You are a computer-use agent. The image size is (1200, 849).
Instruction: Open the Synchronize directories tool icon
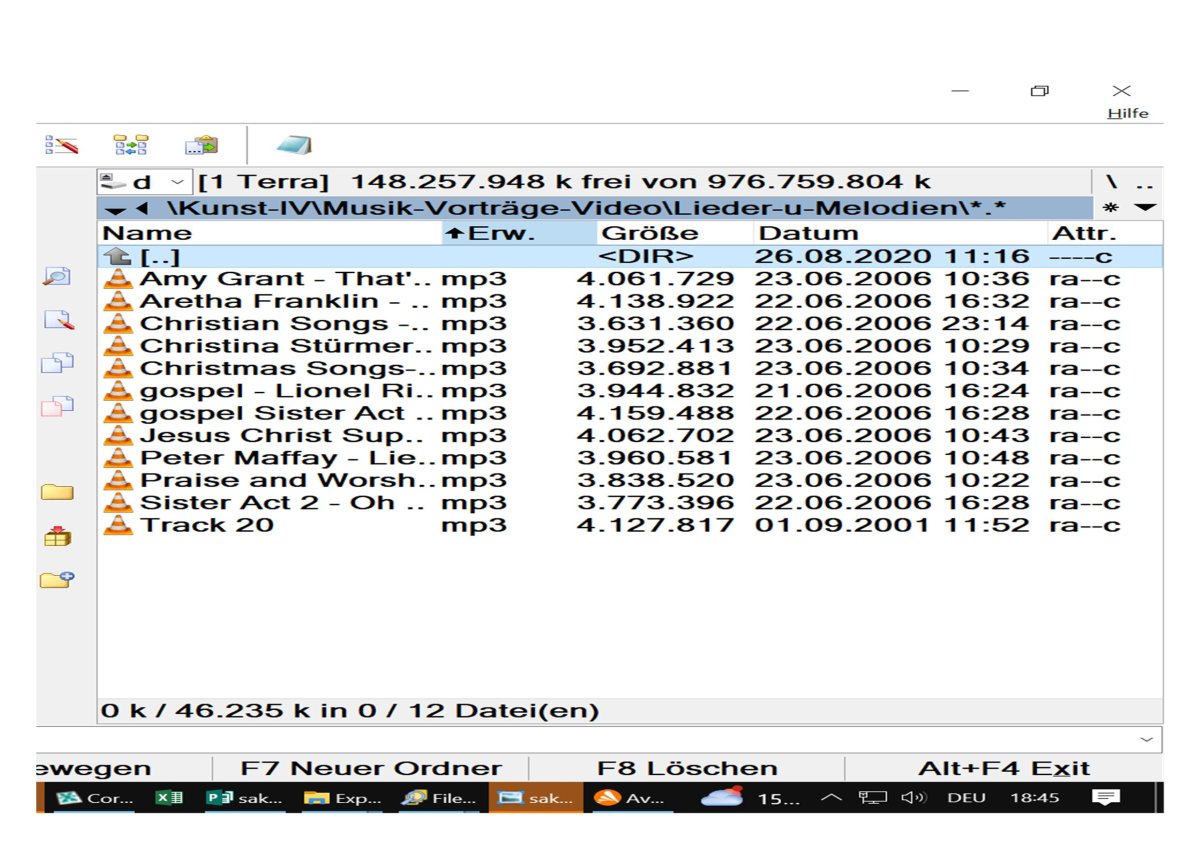coord(131,146)
